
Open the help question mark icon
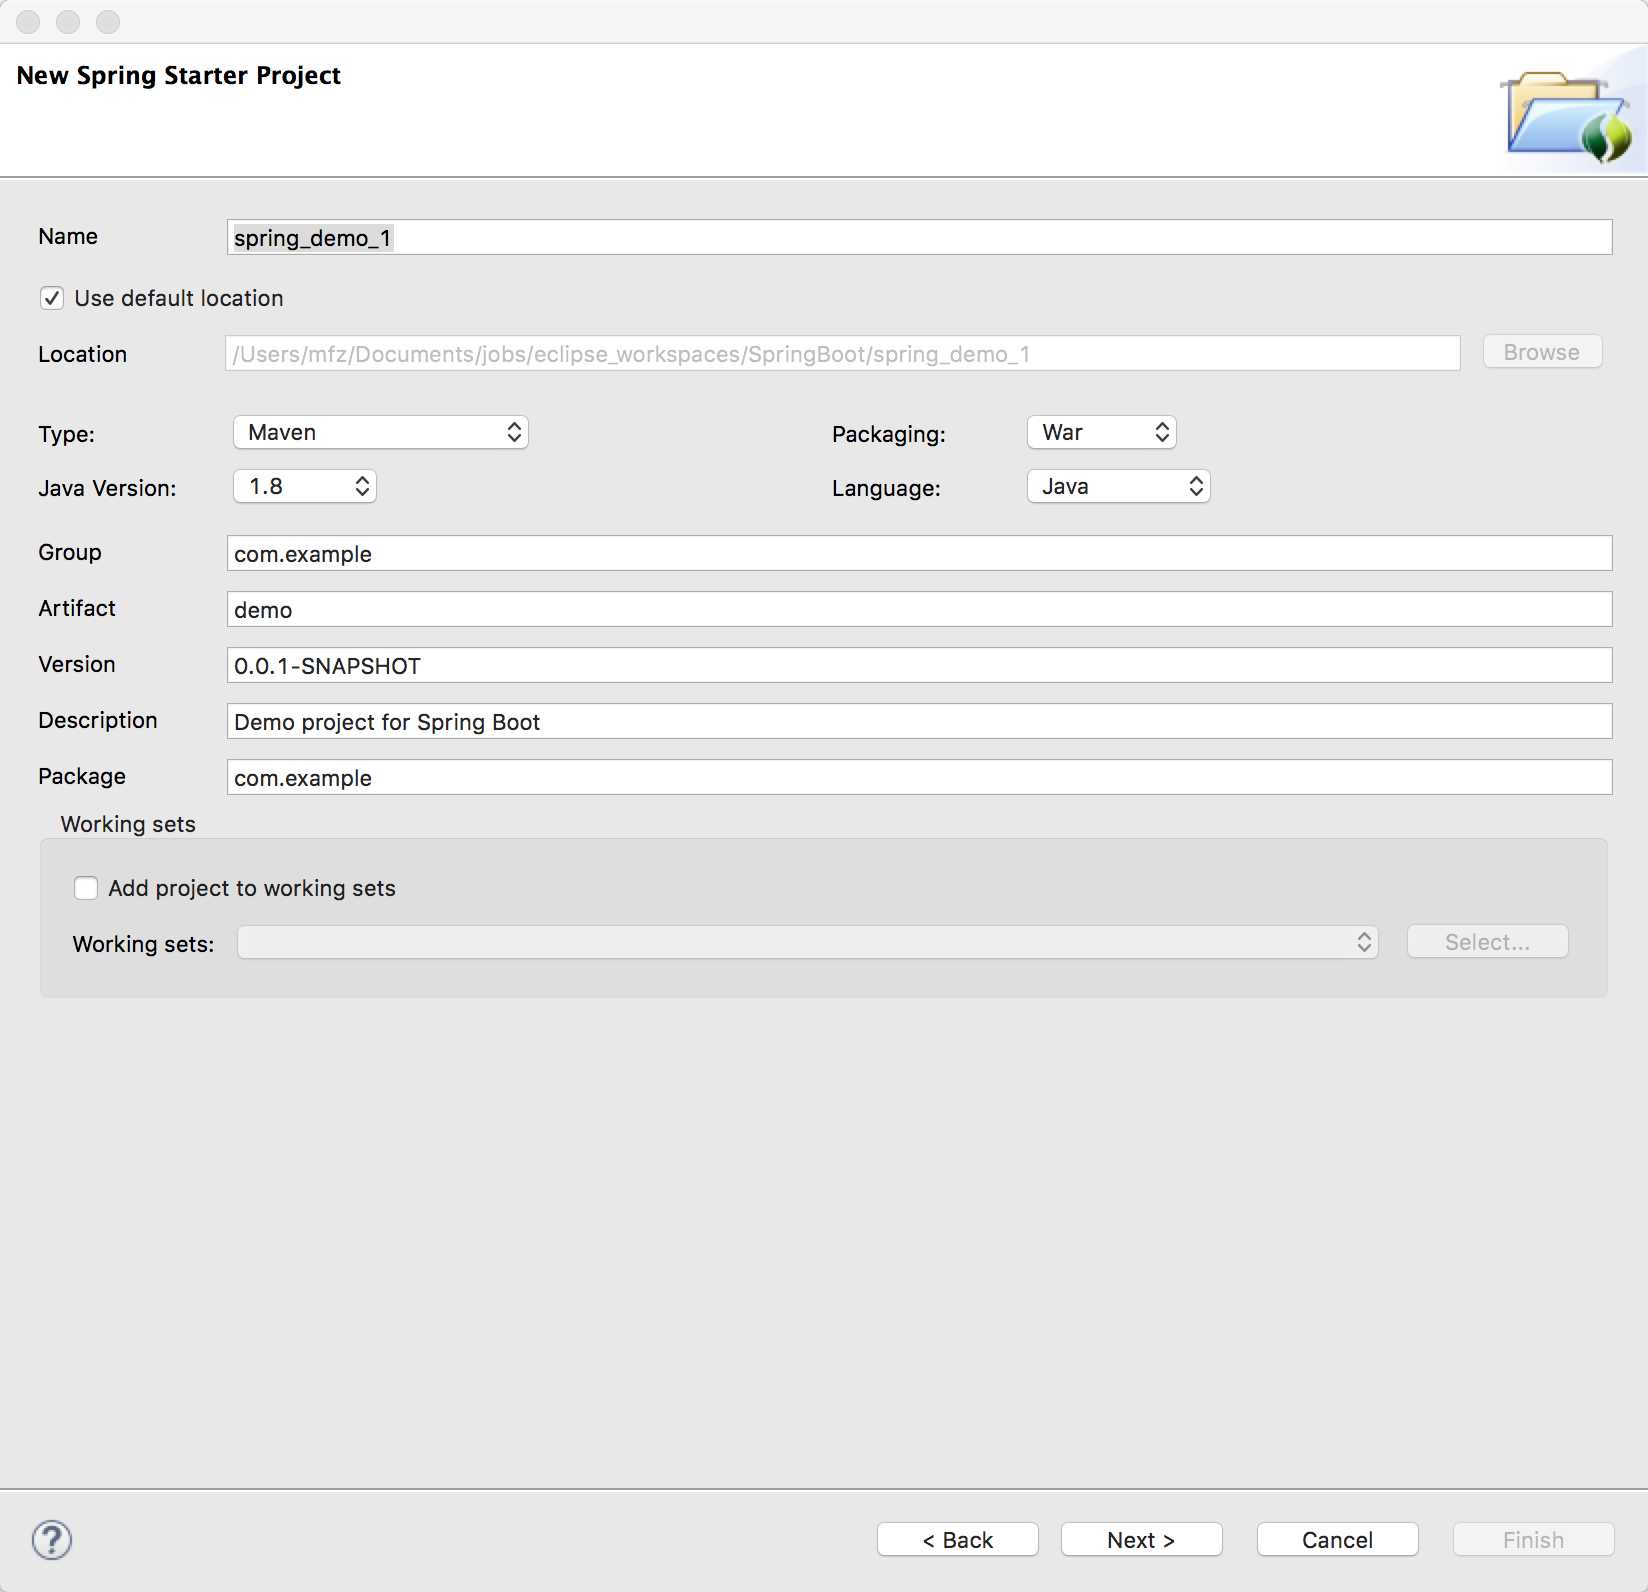pyautogui.click(x=52, y=1540)
